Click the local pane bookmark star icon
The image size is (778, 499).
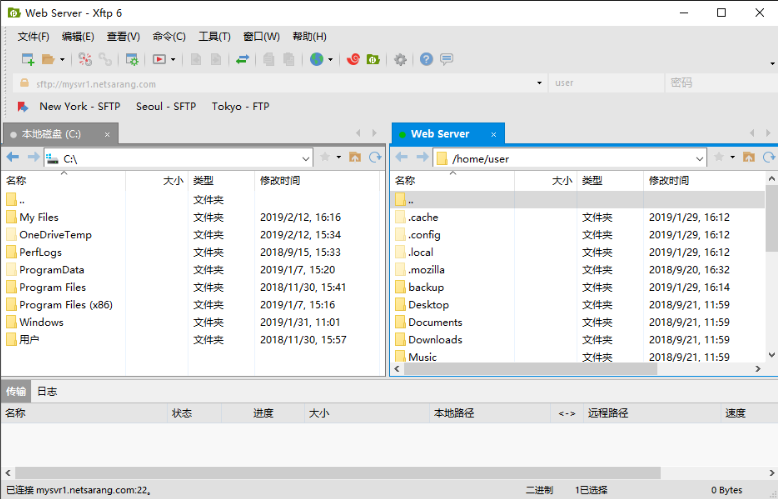point(325,157)
